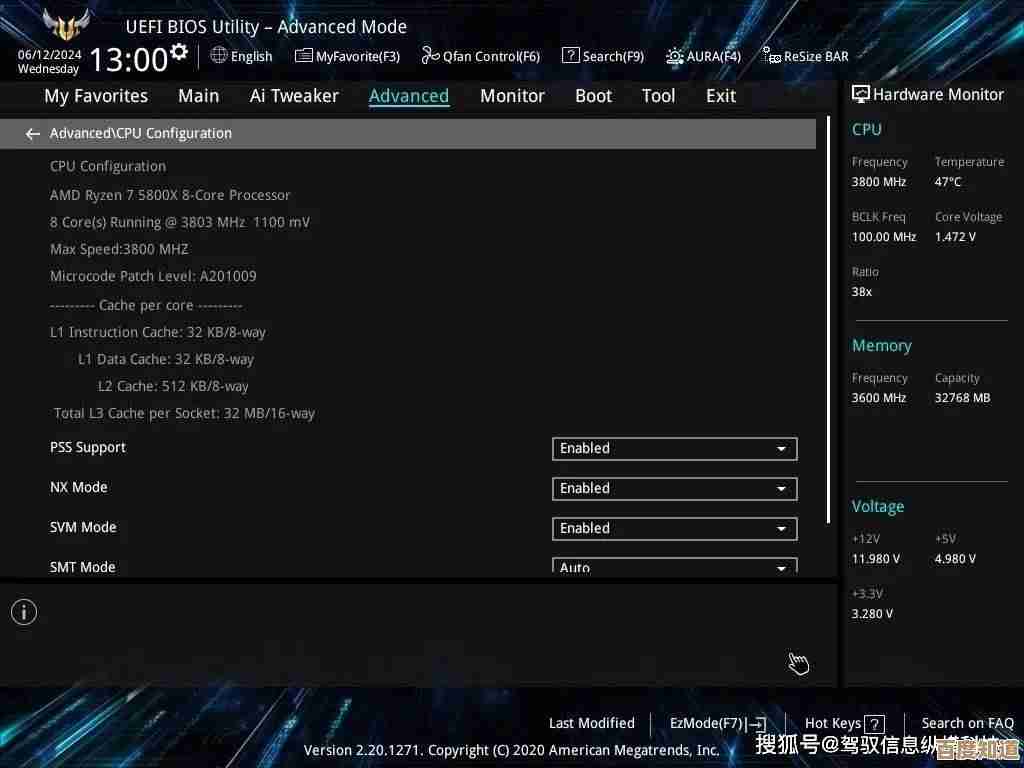Switch to the Ai Tweaker tab
Screen dimensions: 1024x768
pyautogui.click(x=294, y=96)
